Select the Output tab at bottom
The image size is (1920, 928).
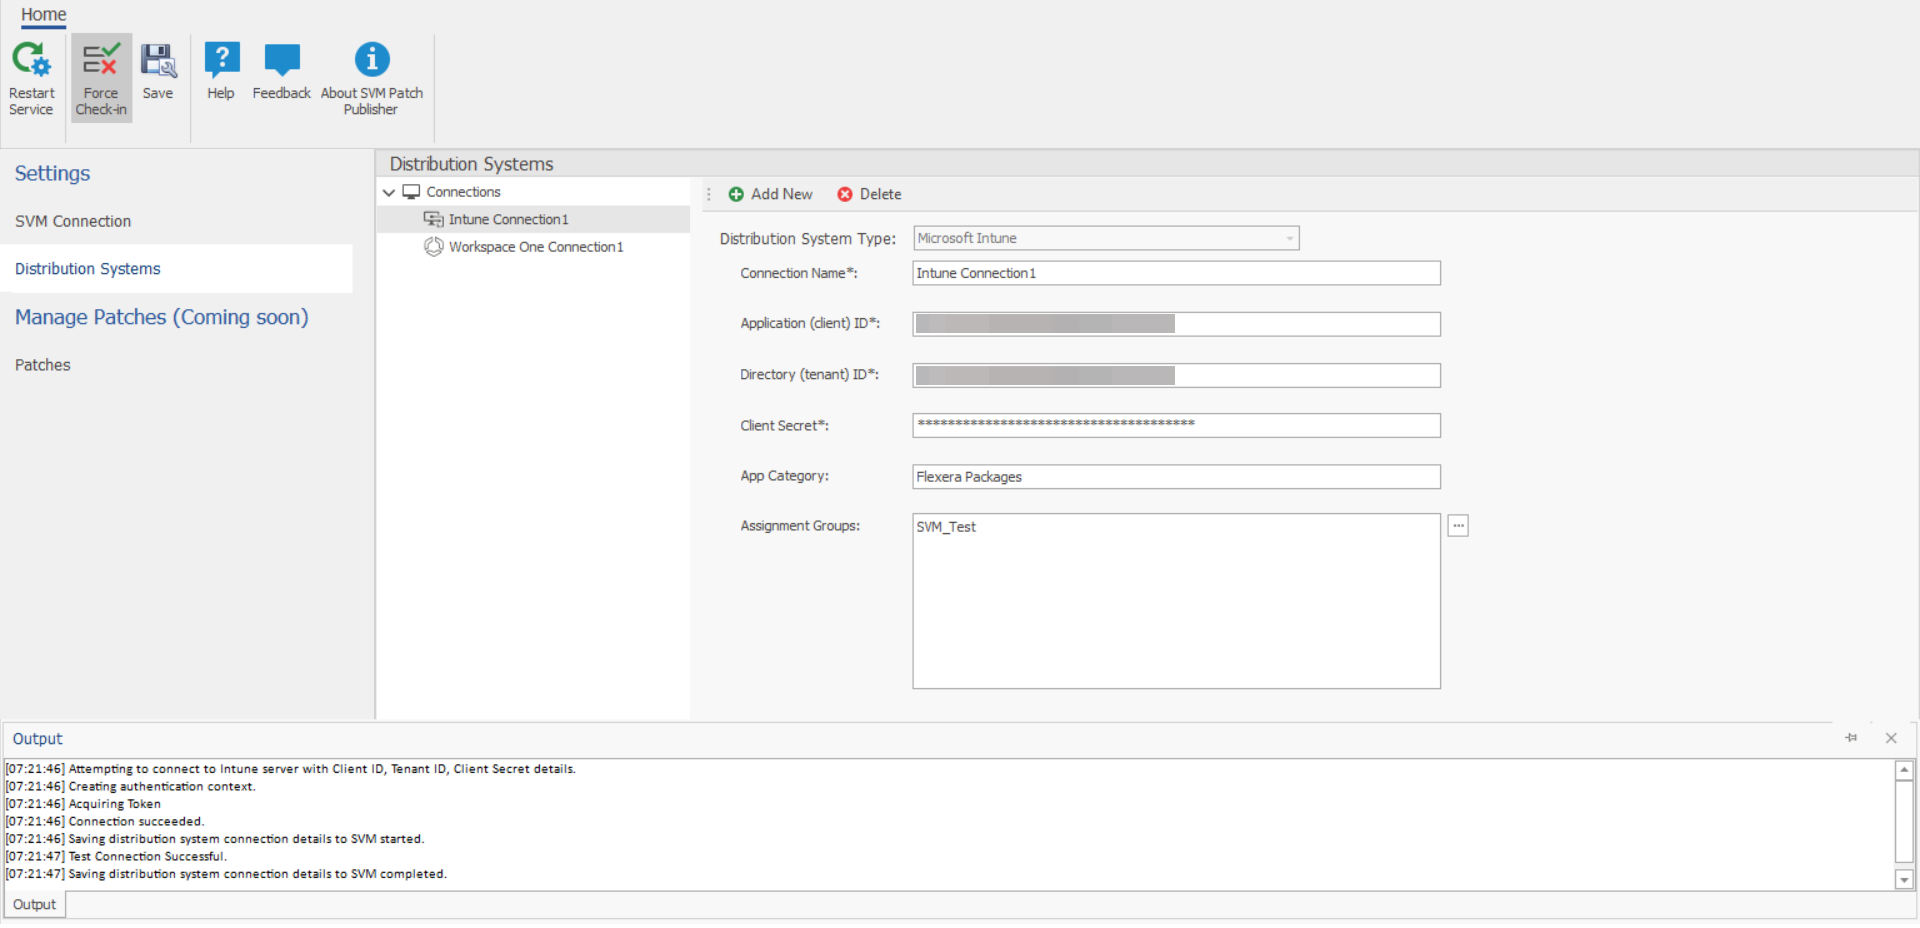(x=35, y=904)
